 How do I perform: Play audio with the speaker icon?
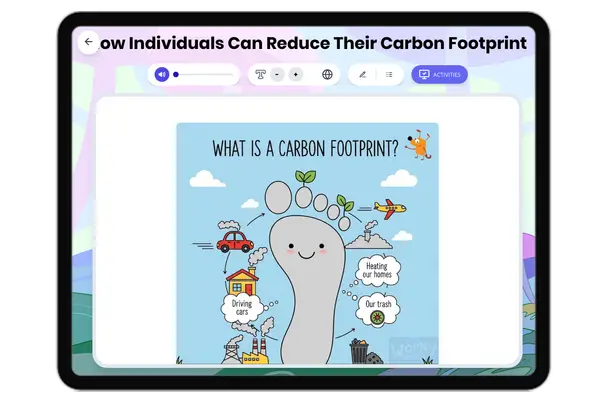(x=162, y=74)
